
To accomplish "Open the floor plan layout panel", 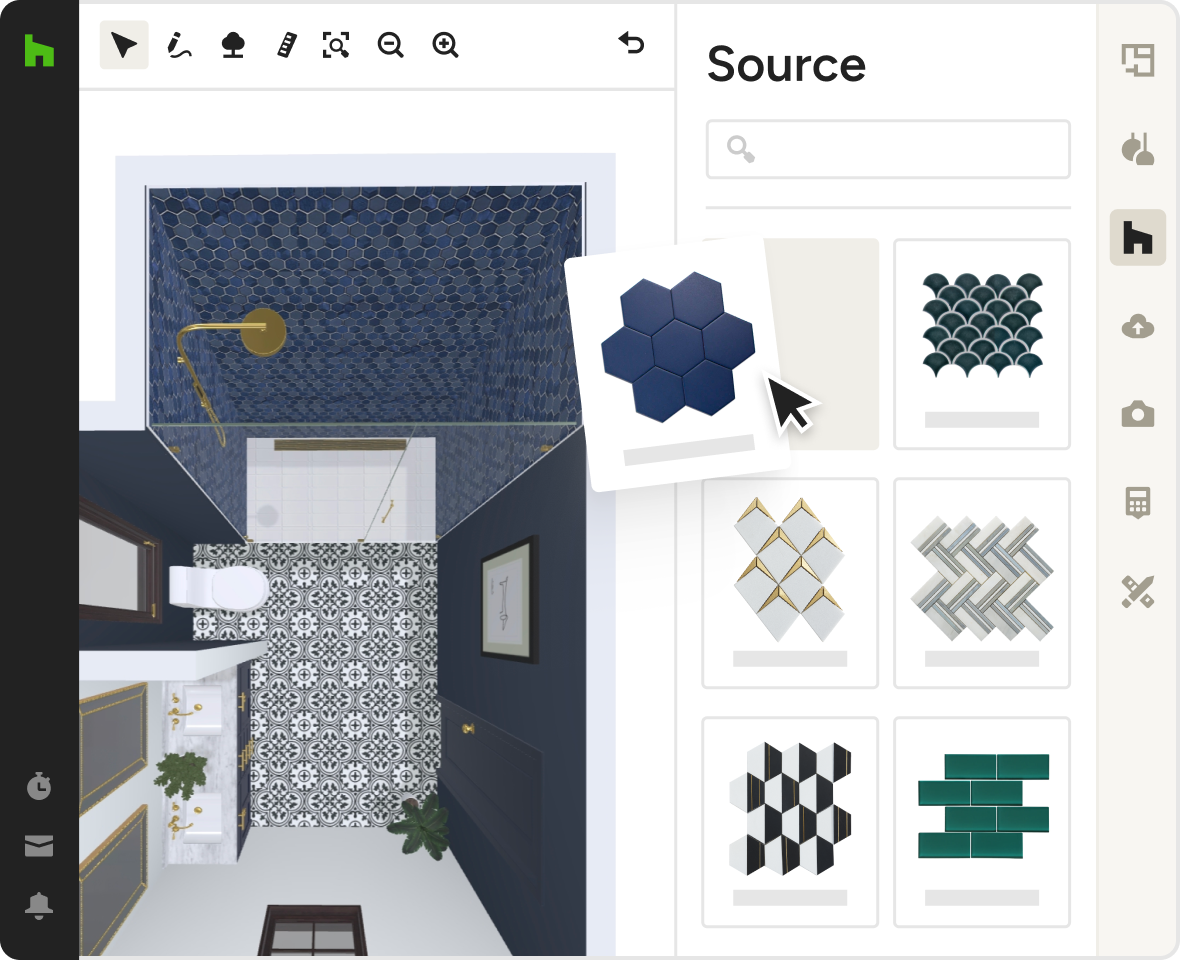I will coord(1137,60).
